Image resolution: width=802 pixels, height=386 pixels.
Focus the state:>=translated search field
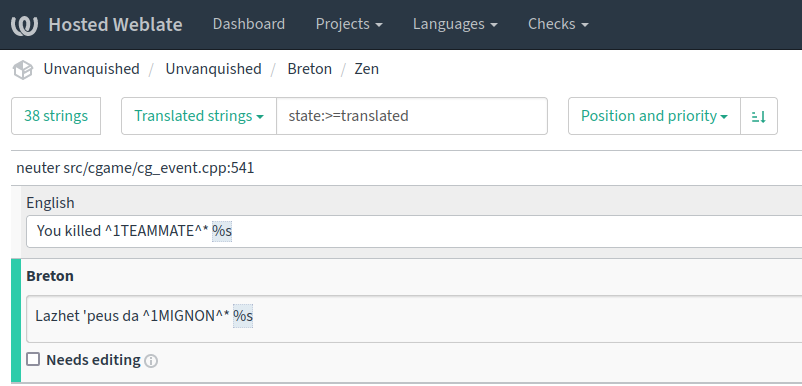412,116
